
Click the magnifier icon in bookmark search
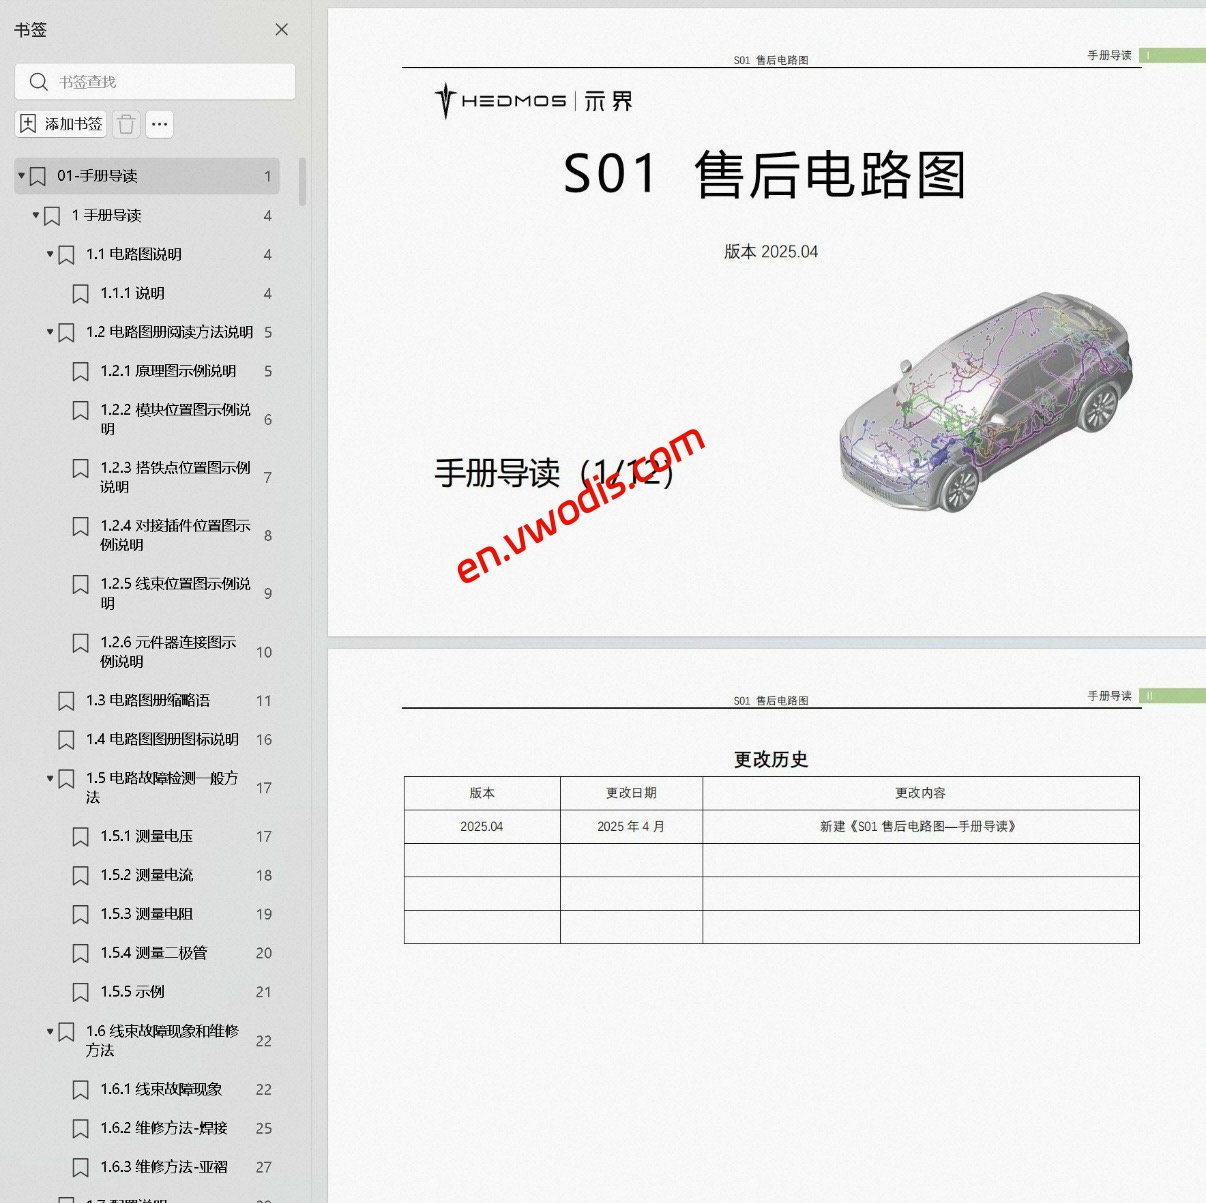39,81
